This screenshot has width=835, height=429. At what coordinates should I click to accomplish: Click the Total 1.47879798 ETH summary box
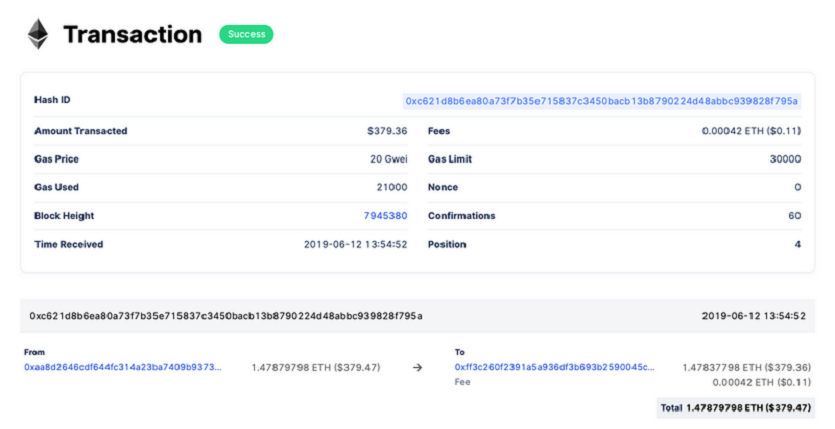pos(735,408)
